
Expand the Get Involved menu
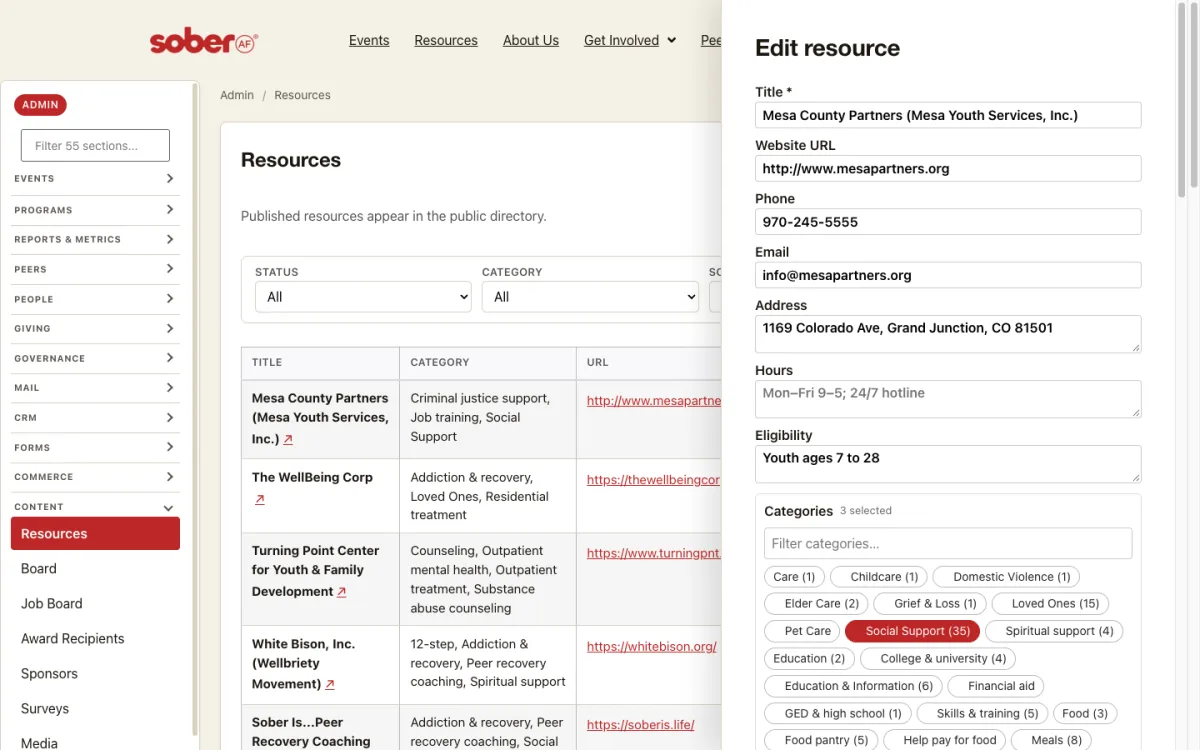[x=630, y=41]
